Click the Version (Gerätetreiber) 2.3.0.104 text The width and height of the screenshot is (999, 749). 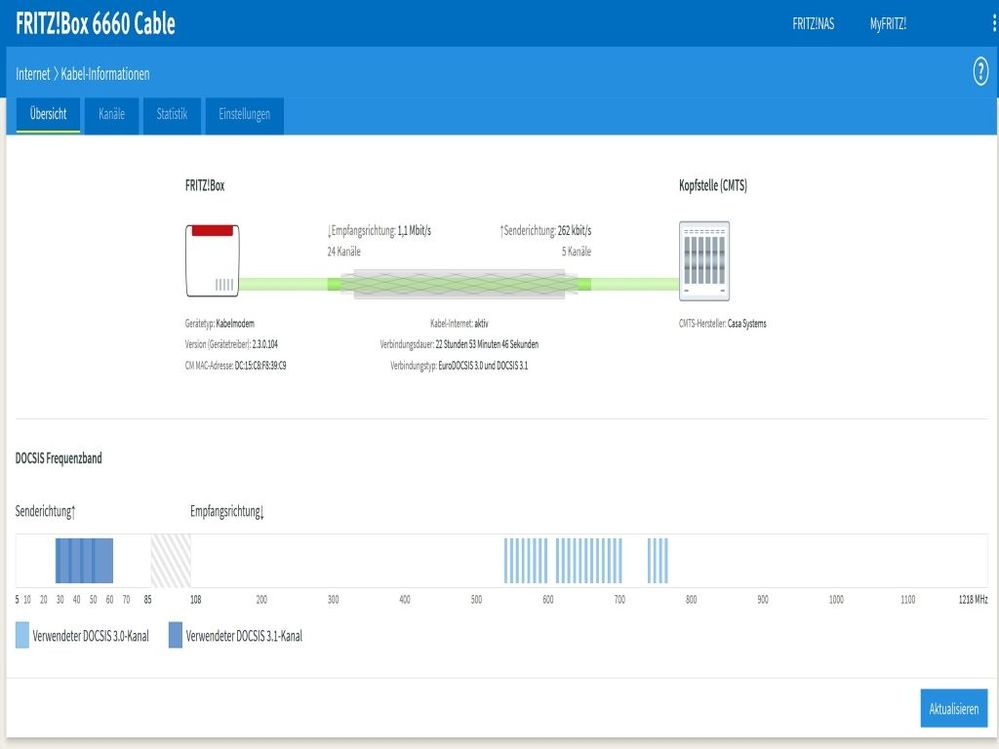(231, 345)
